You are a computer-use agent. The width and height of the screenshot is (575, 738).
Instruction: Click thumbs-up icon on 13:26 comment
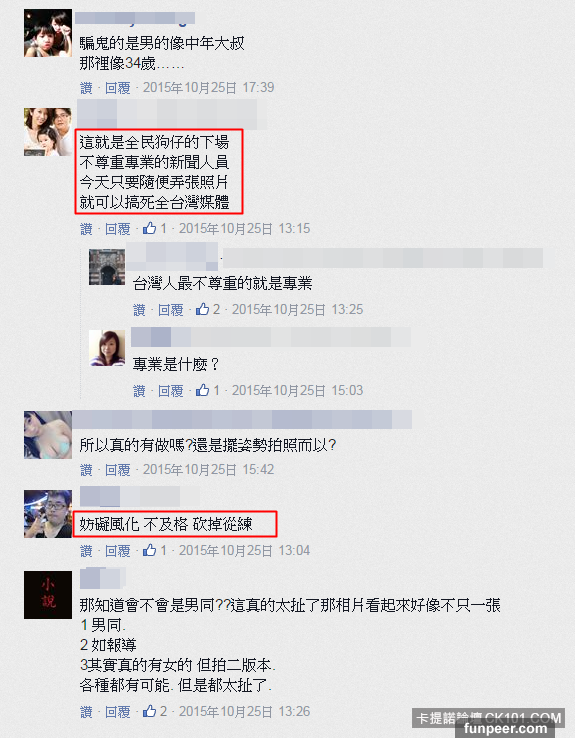point(150,711)
